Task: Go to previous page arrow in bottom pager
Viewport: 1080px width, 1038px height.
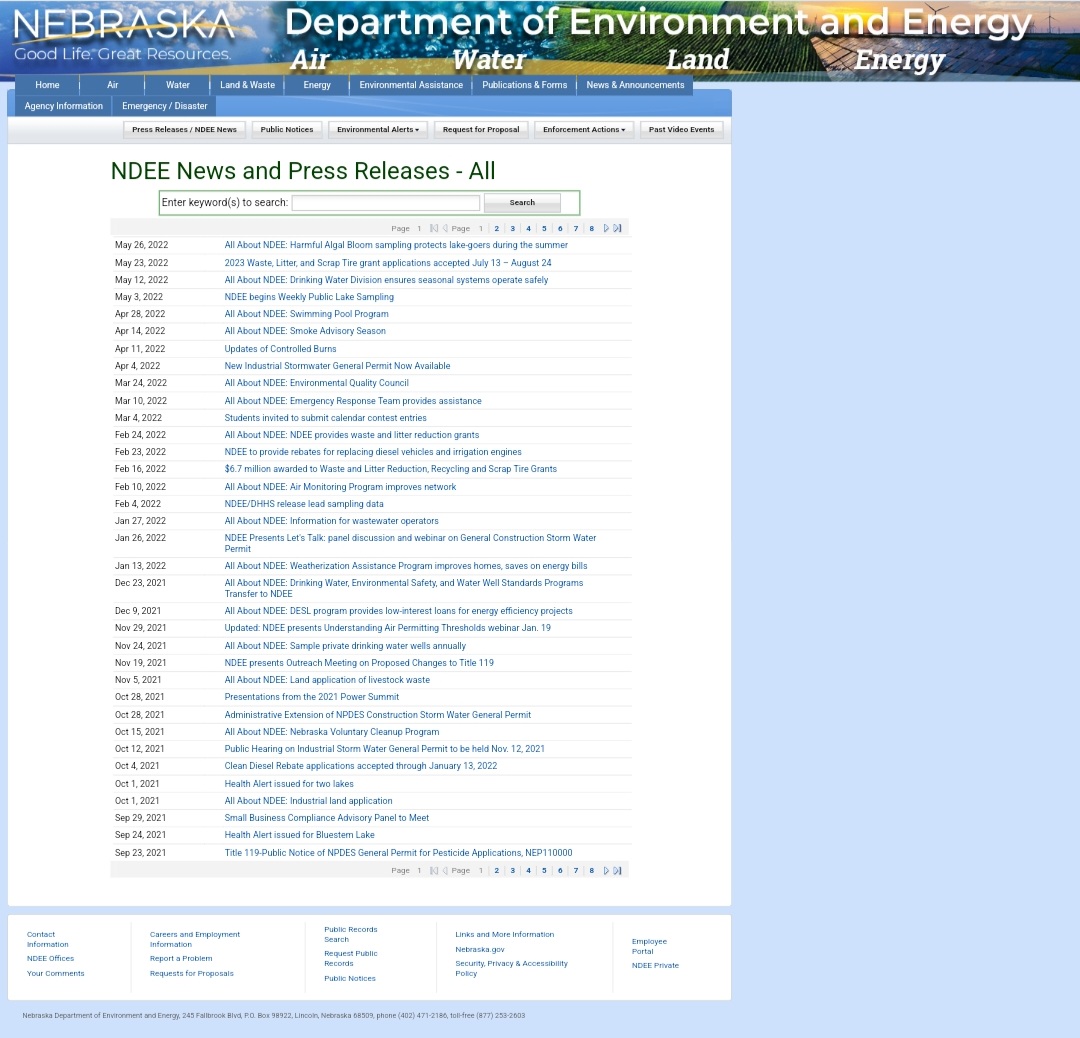Action: click(x=445, y=871)
